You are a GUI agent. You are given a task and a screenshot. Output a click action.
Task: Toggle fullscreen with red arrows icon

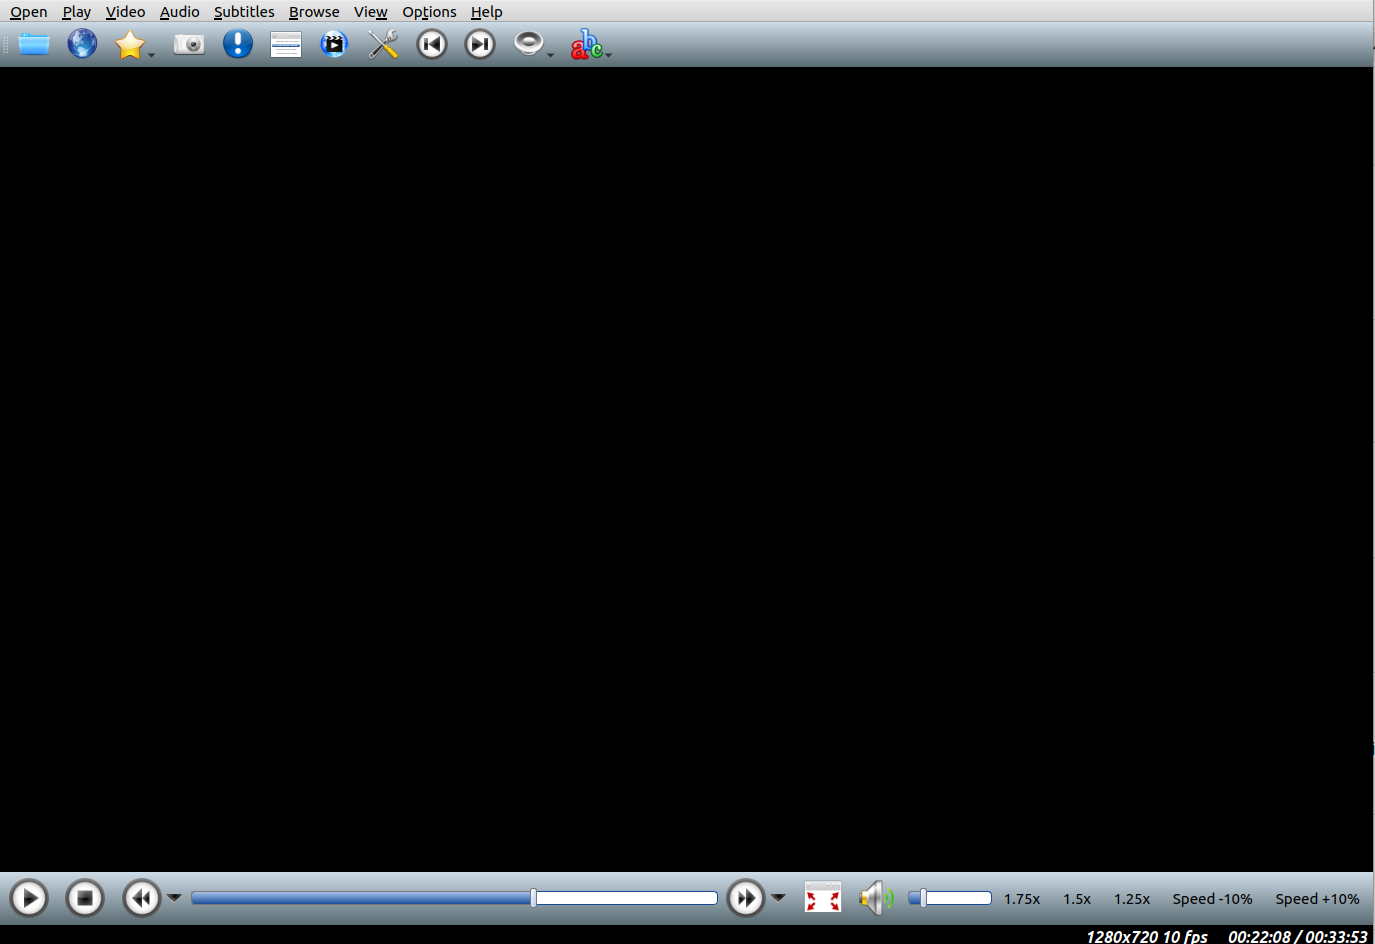pyautogui.click(x=823, y=898)
